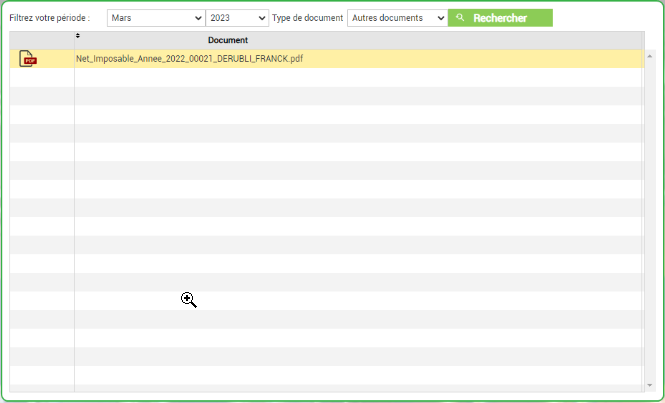665x403 pixels.
Task: Click the scrollbar up arrow
Action: (x=649, y=56)
